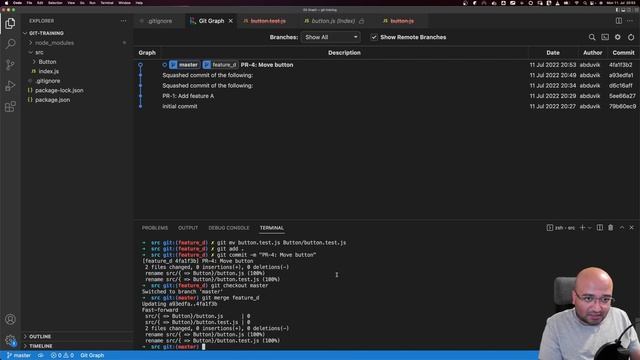Screen dimensions: 640x360
Task: Open index.js in the Explorer
Action: pyautogui.click(x=49, y=71)
